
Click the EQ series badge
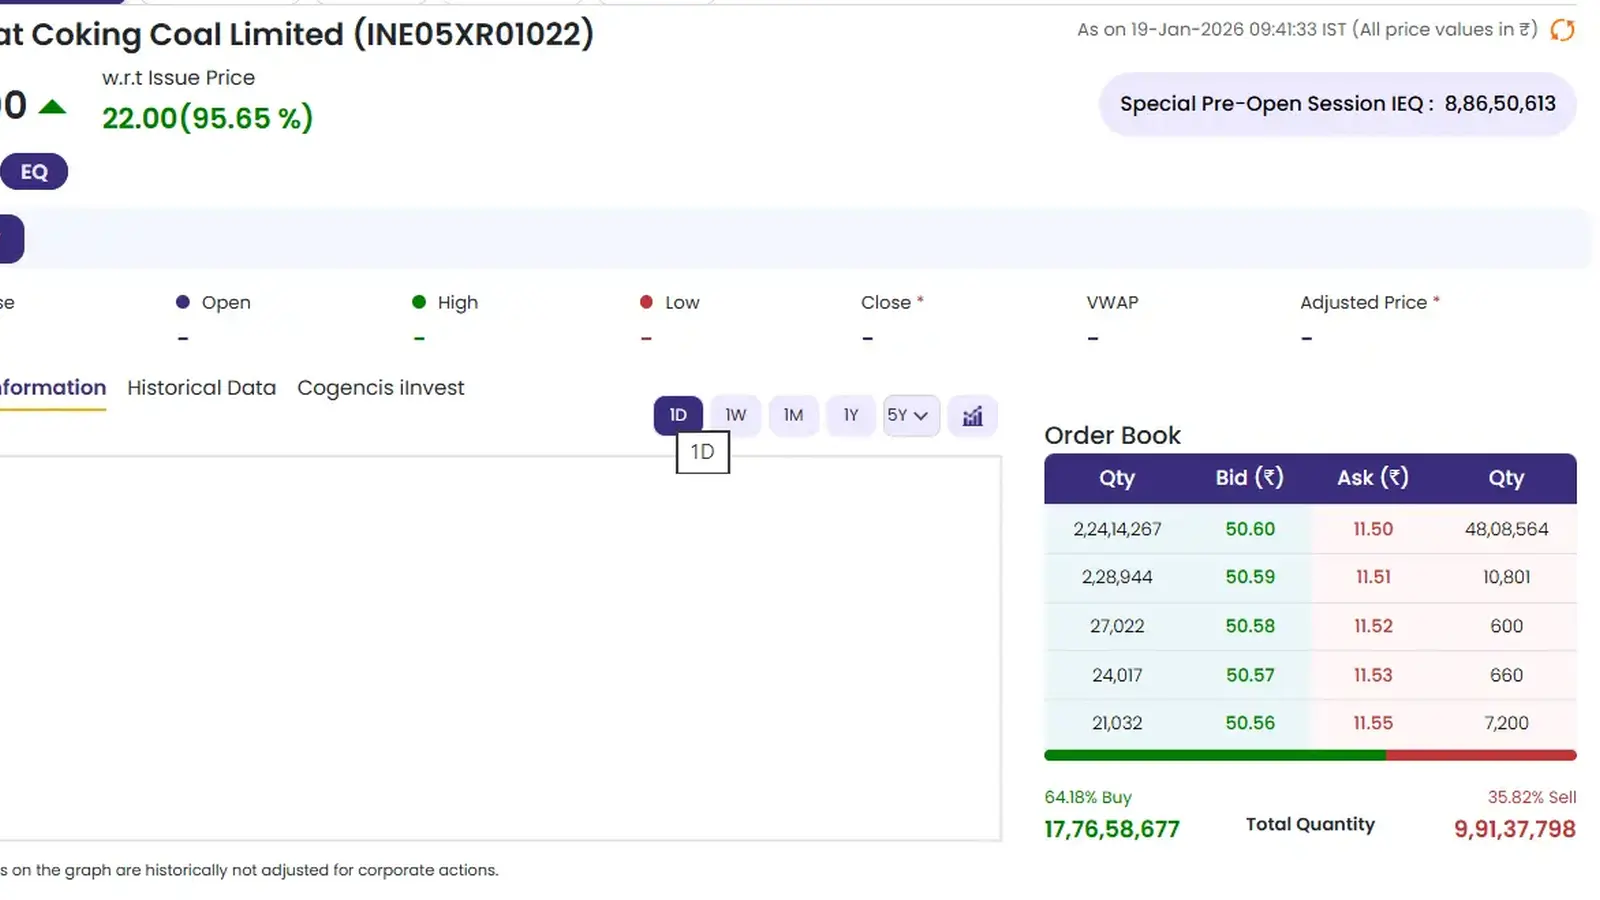point(34,172)
